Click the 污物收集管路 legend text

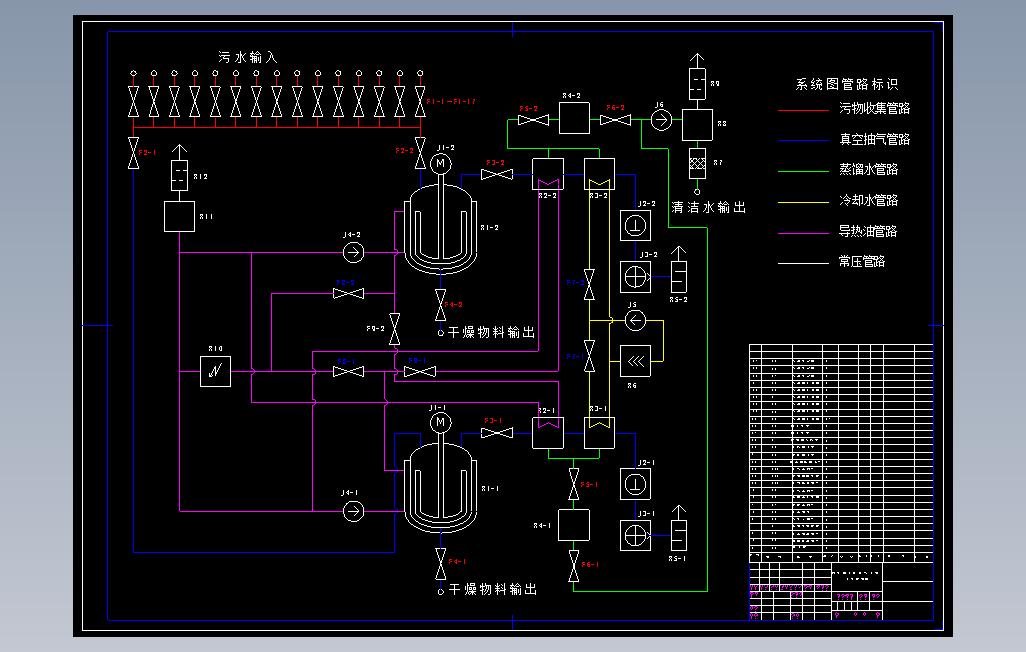point(875,109)
